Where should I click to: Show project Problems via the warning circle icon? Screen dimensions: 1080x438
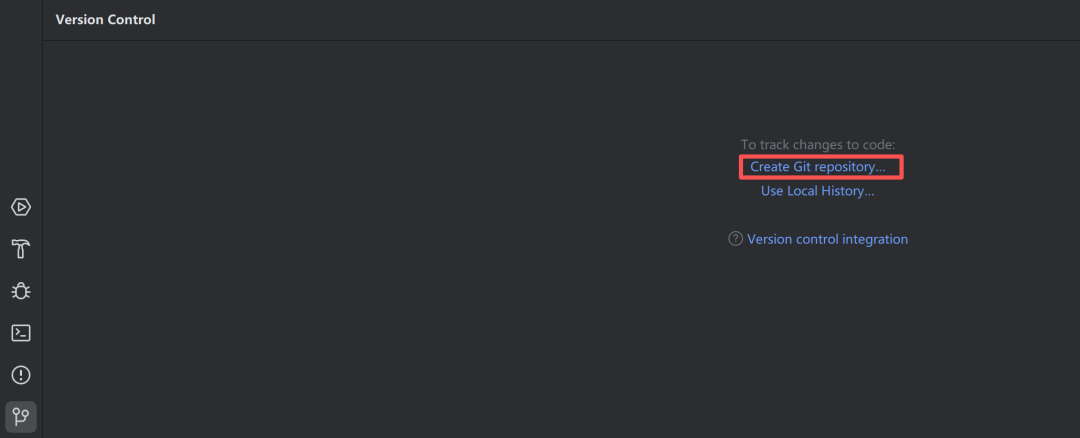21,375
